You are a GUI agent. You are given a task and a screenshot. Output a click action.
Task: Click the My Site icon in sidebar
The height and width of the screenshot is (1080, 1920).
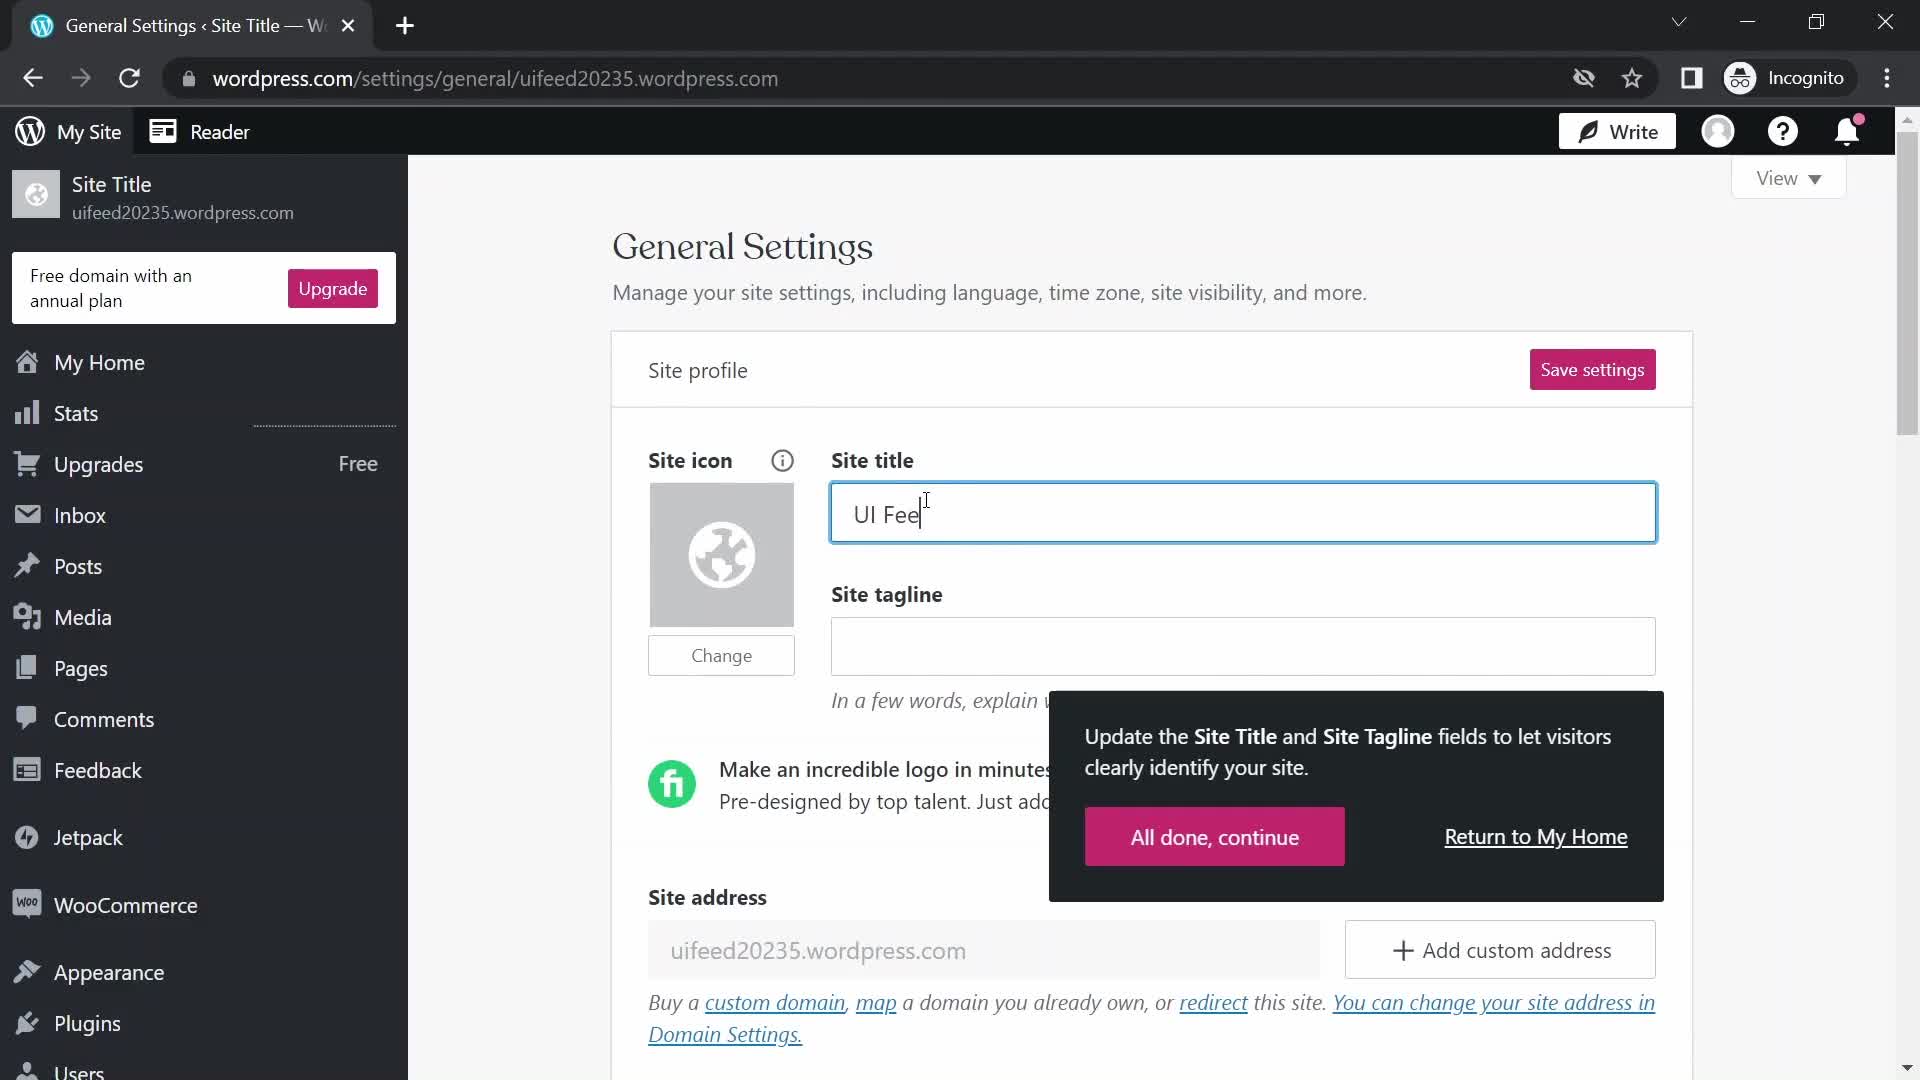28,132
